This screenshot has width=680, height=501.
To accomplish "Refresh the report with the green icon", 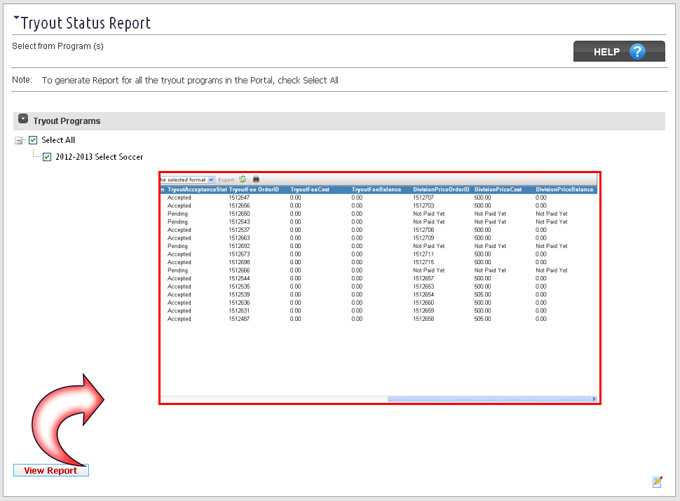I will coord(242,179).
